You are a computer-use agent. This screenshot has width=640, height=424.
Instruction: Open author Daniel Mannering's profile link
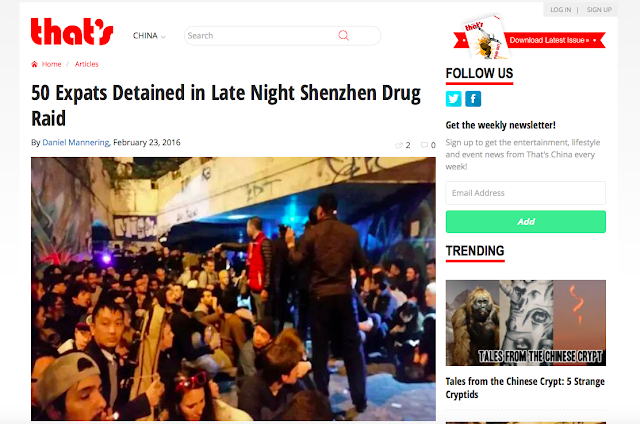point(76,142)
